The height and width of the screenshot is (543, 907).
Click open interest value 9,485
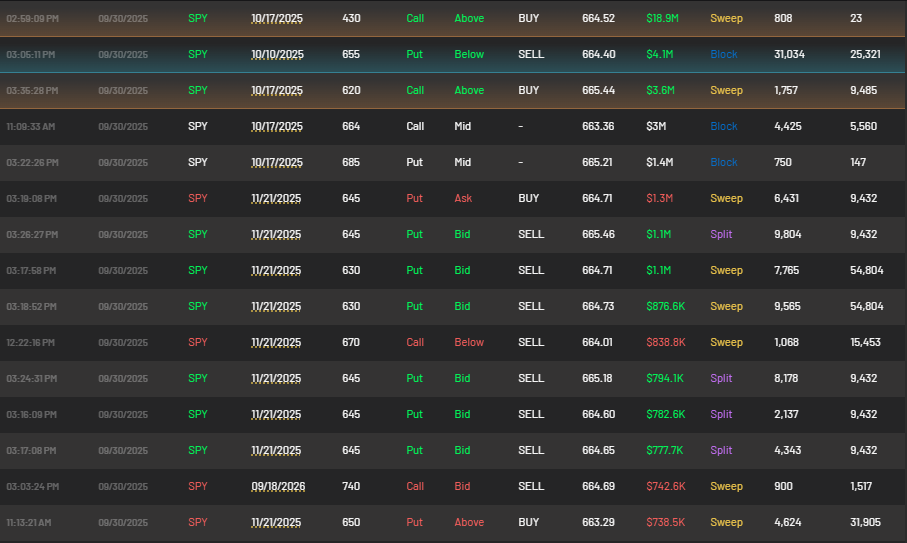pyautogui.click(x=863, y=90)
